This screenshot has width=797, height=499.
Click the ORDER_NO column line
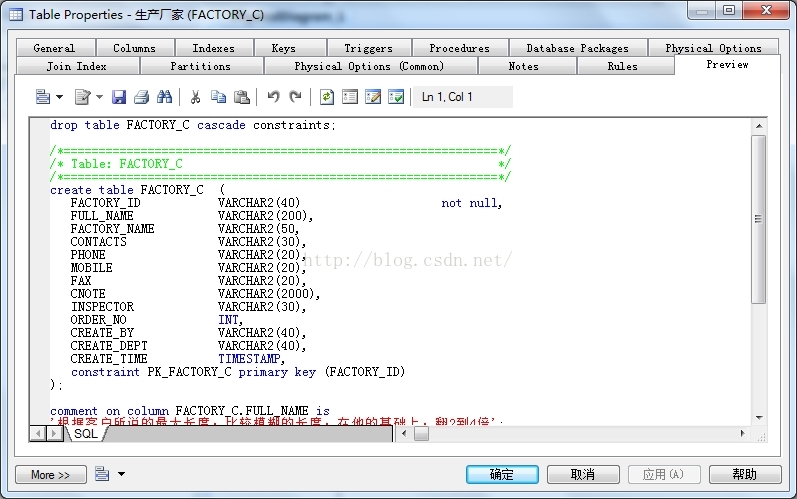point(157,320)
